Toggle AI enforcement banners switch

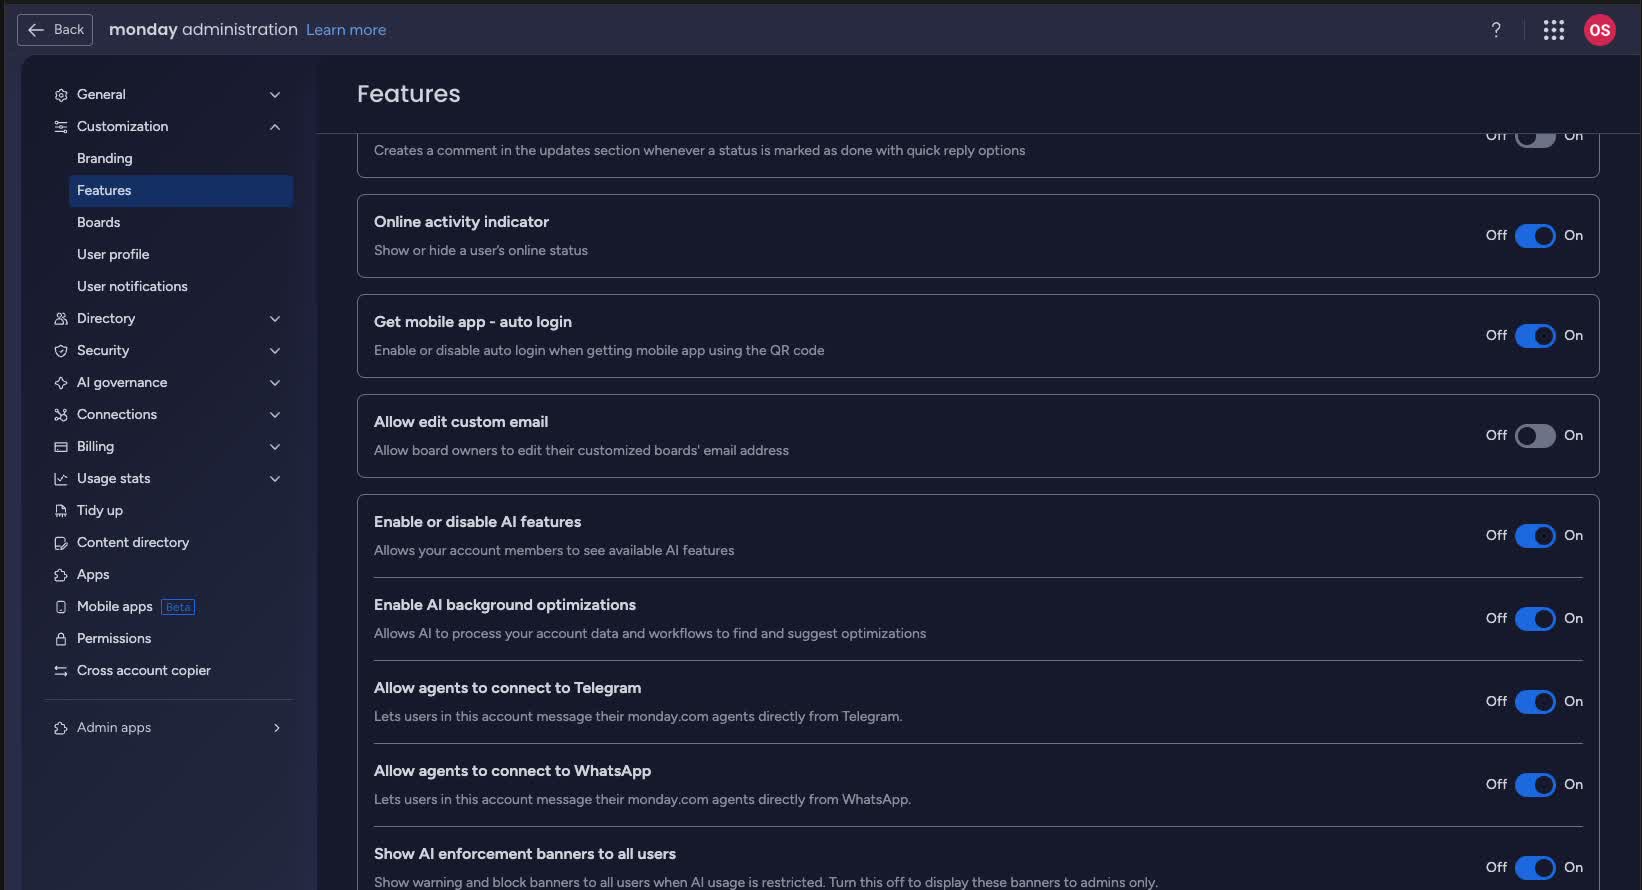click(1535, 868)
